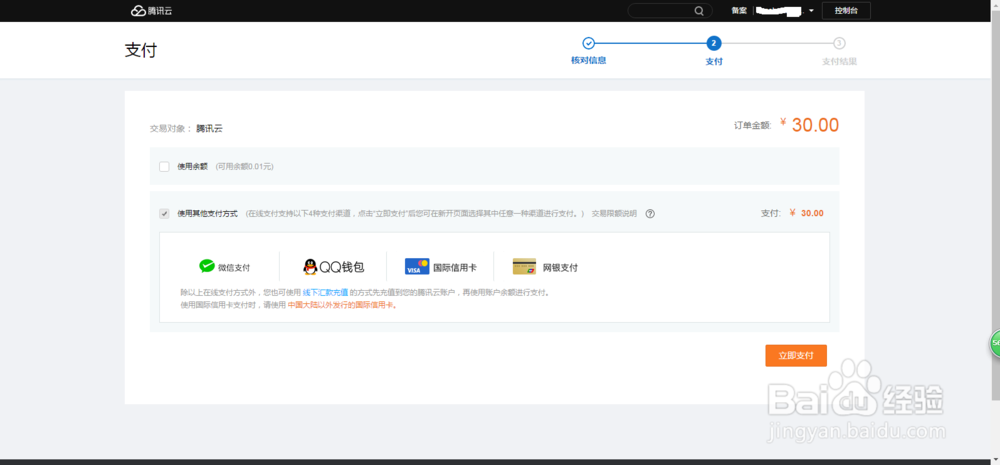The image size is (1000, 465).
Task: Select the 核对信息 step label
Action: [588, 61]
